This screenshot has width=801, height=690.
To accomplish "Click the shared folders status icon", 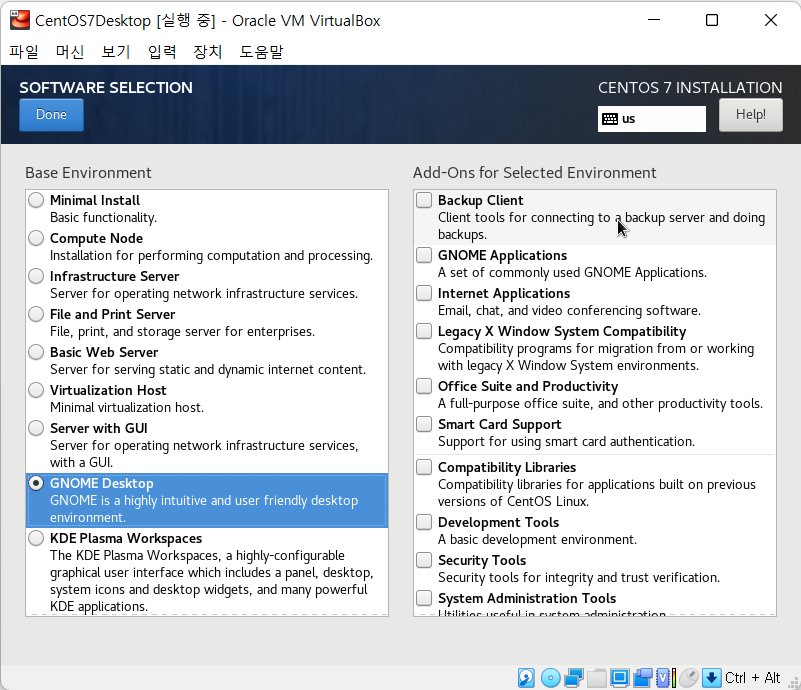I will (x=597, y=678).
